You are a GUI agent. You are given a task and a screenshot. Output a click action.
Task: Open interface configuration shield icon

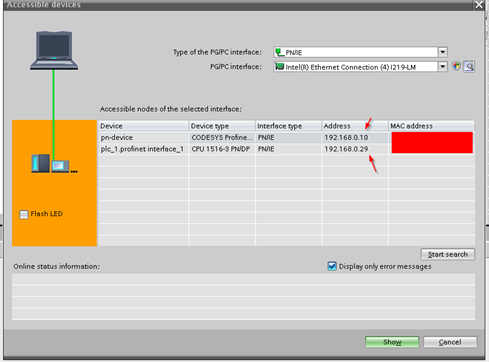[x=456, y=66]
